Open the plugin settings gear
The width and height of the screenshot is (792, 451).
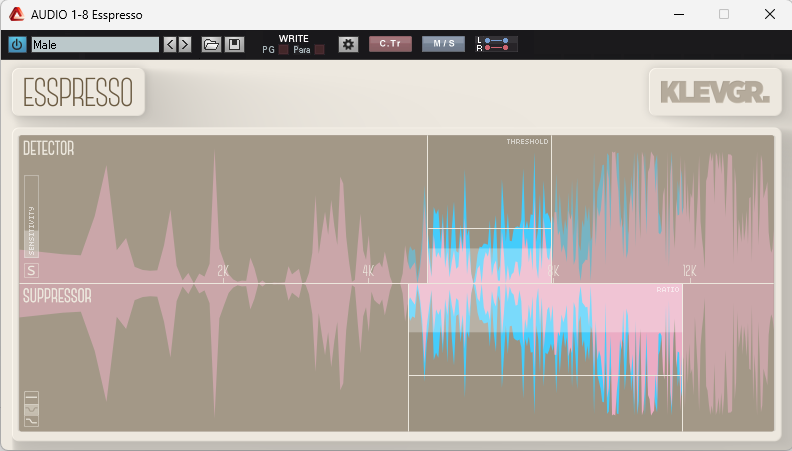pos(348,44)
